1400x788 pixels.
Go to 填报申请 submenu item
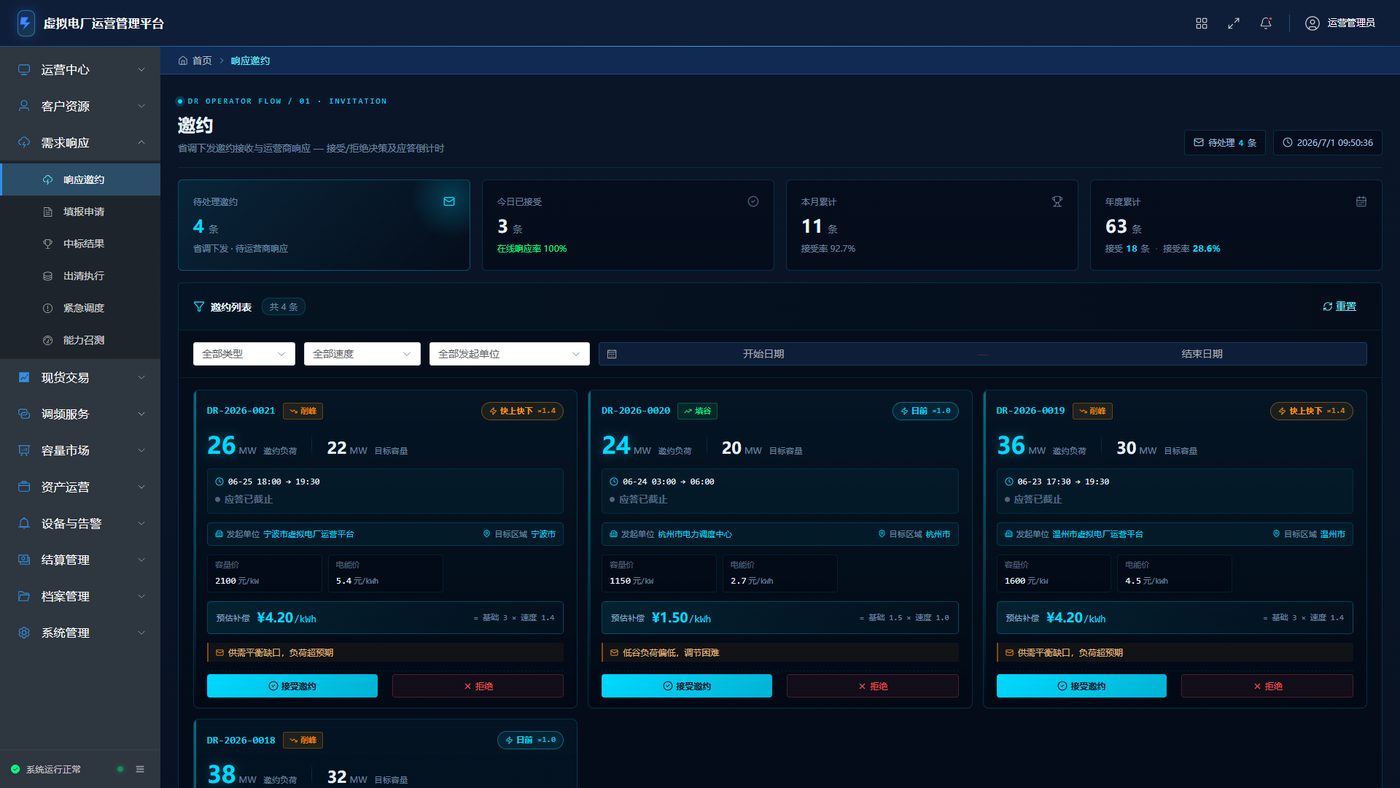80,212
